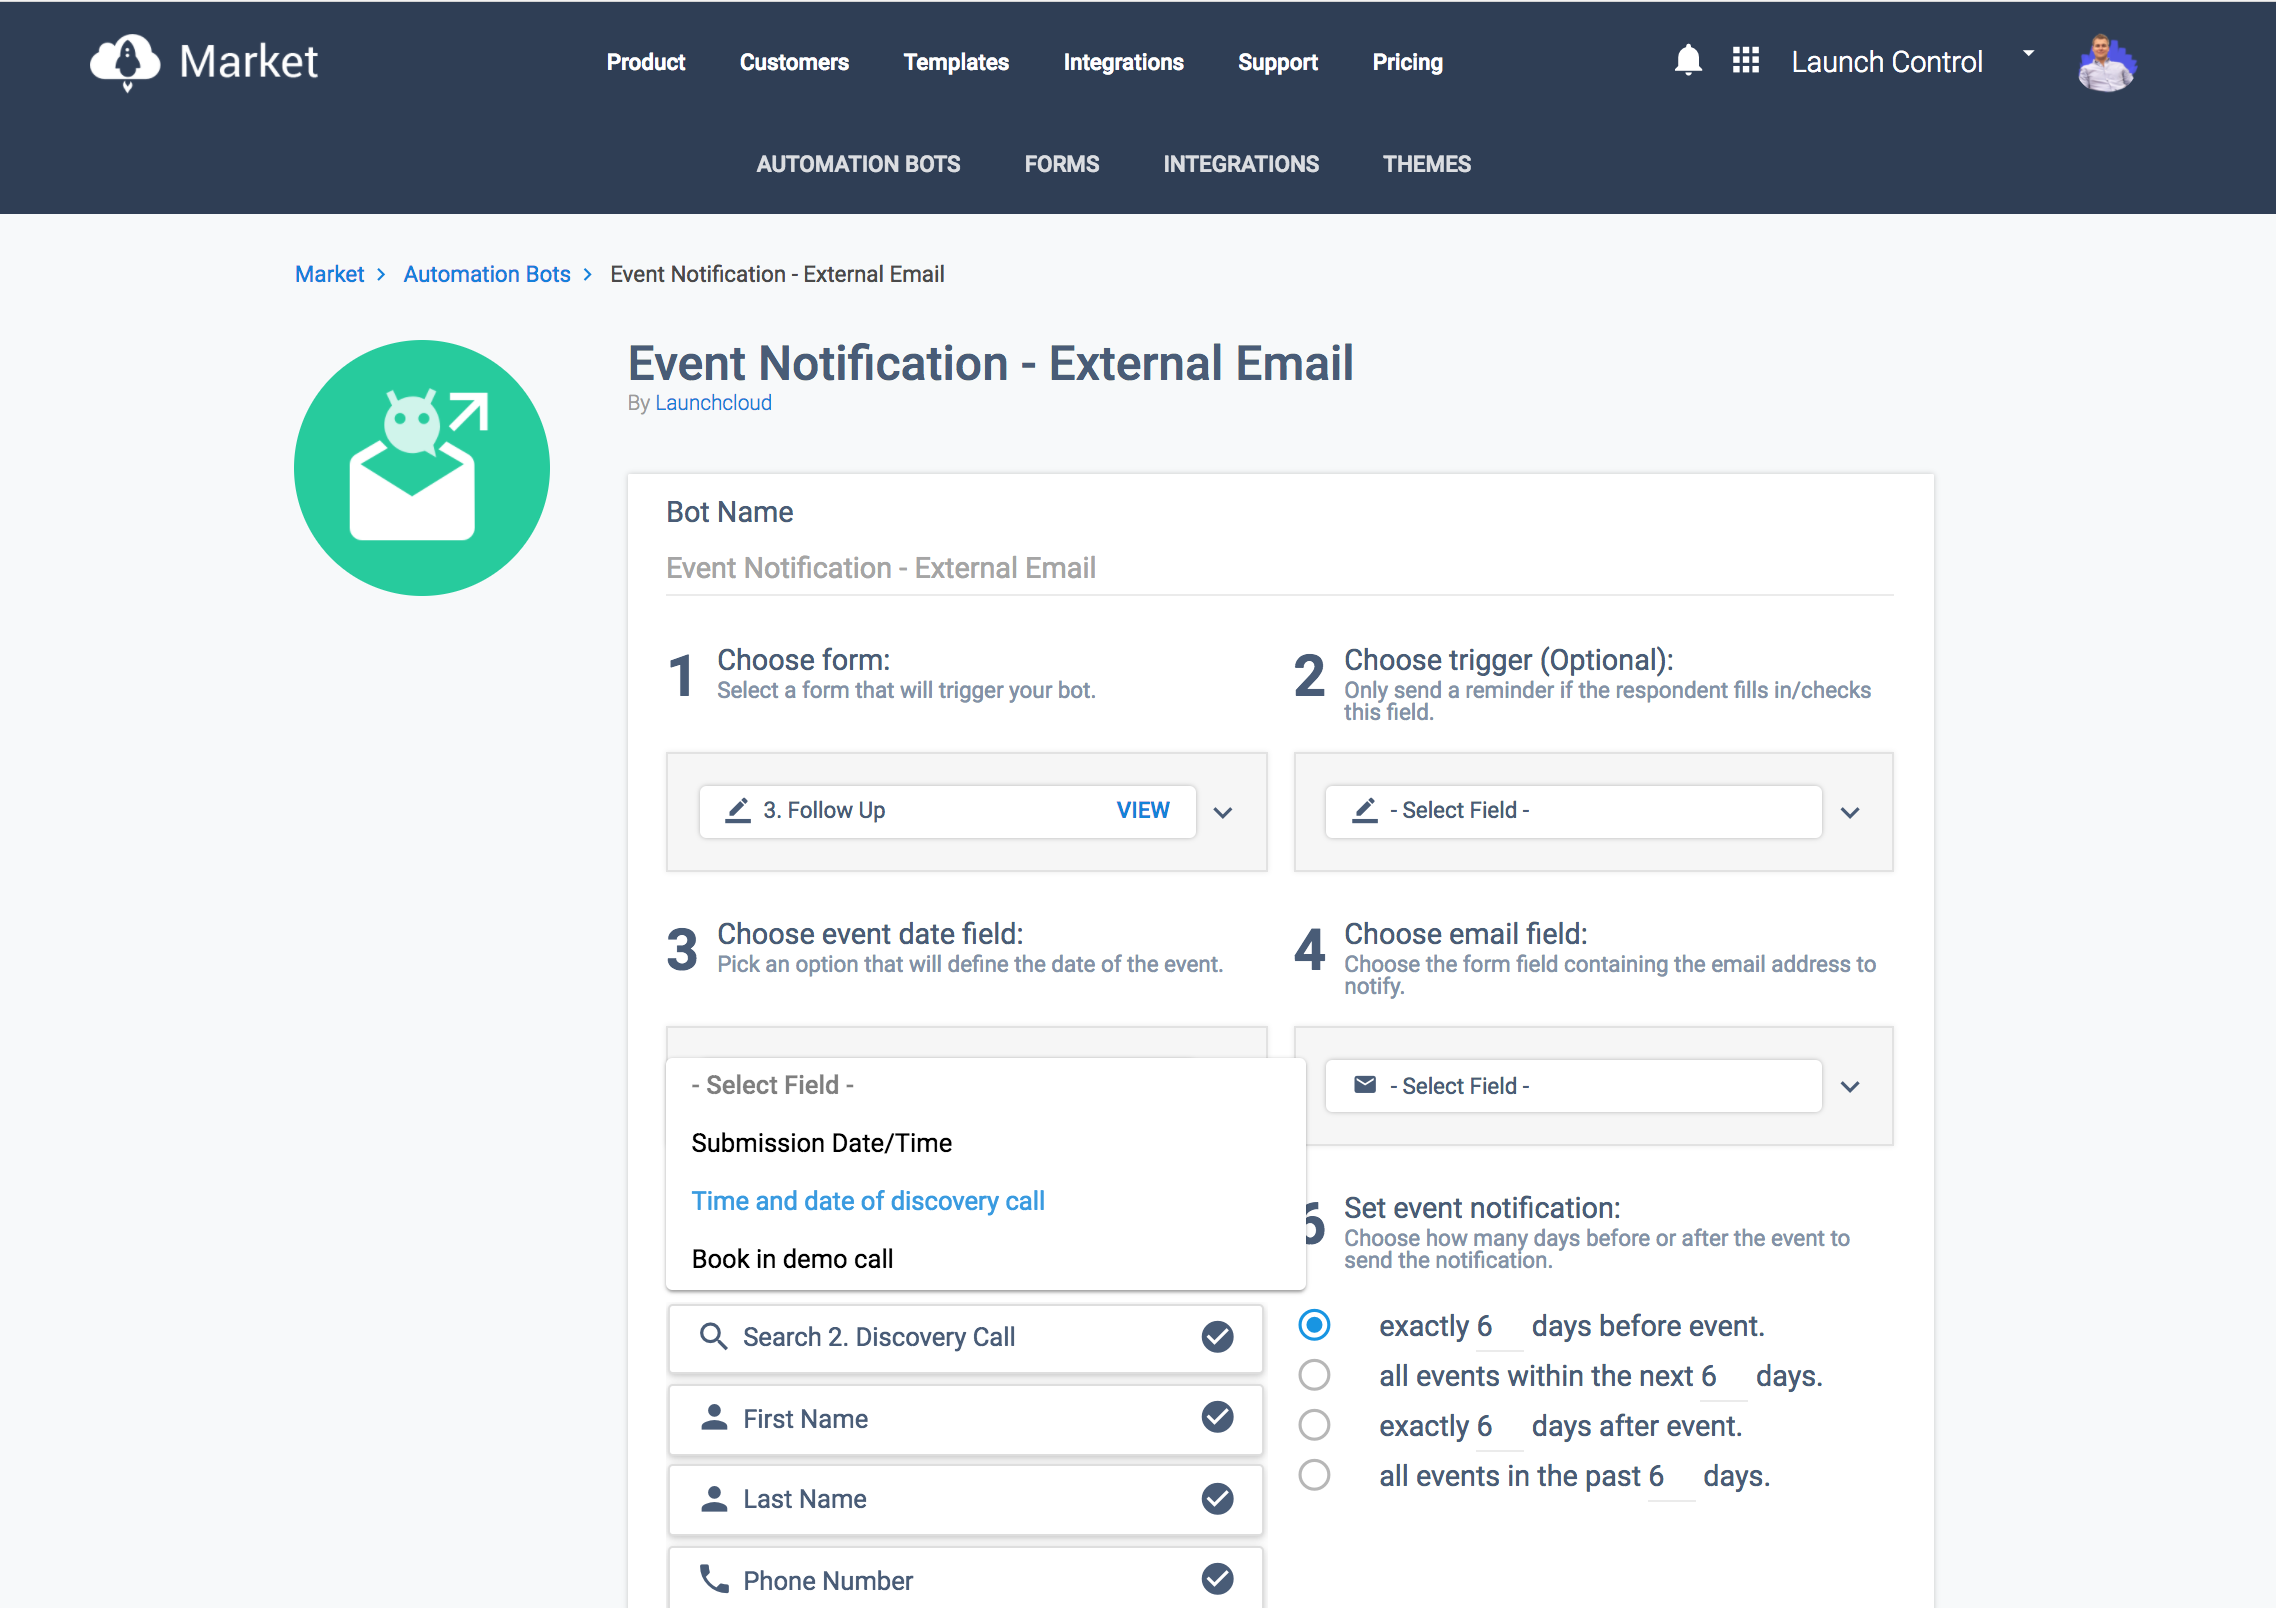Select all events in the past radio
Viewport: 2276px width, 1608px height.
(1314, 1475)
